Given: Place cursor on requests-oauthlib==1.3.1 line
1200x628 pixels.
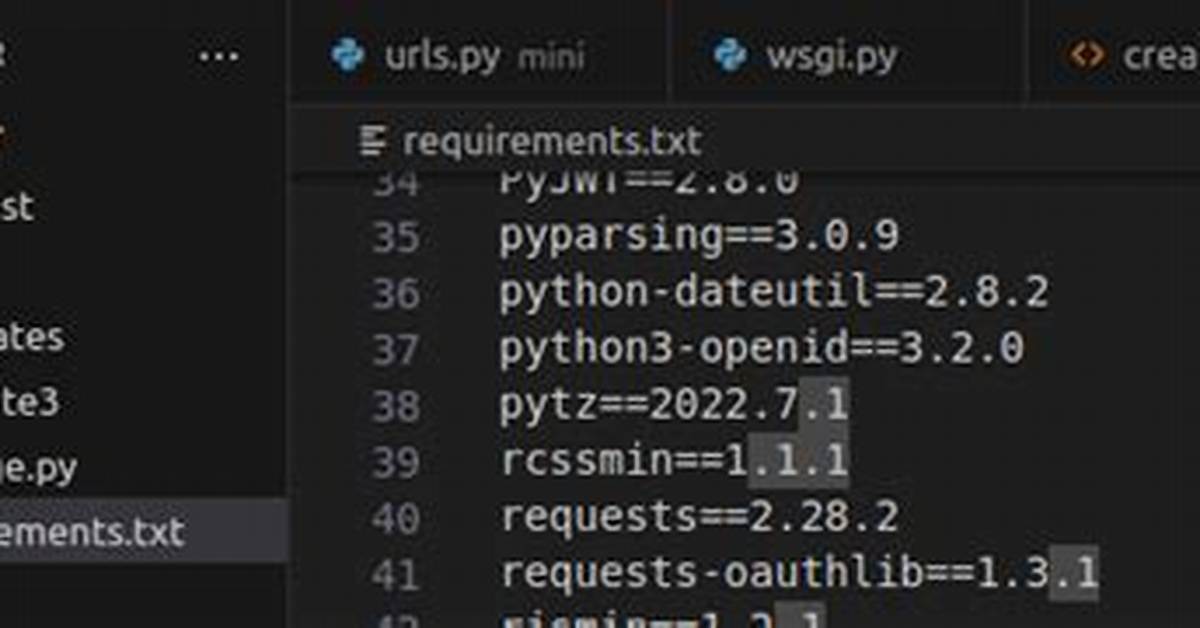Looking at the screenshot, I should tap(799, 574).
